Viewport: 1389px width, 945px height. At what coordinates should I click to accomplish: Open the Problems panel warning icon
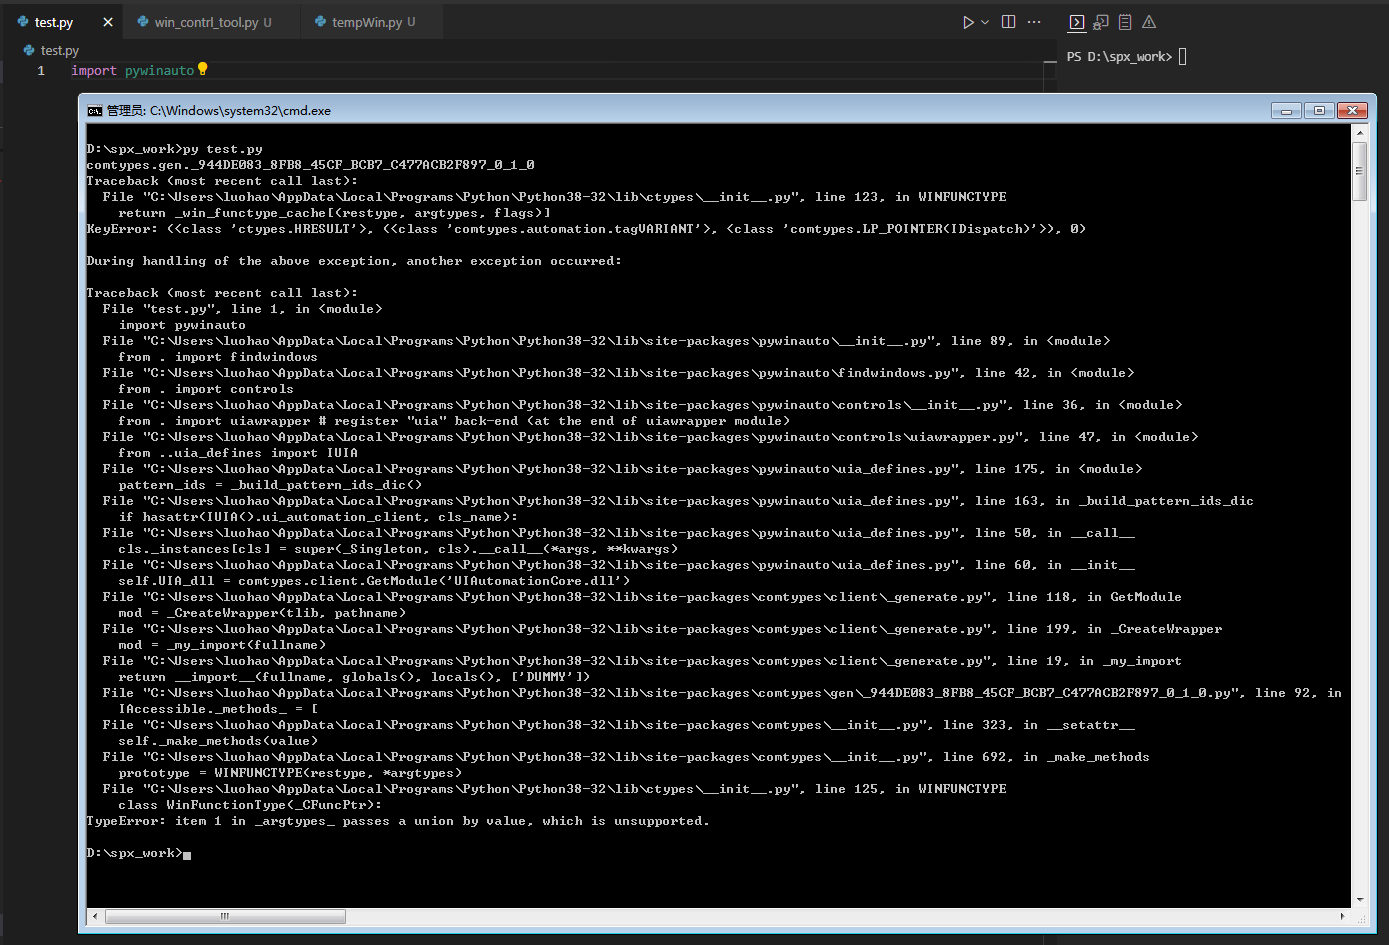tap(1149, 22)
